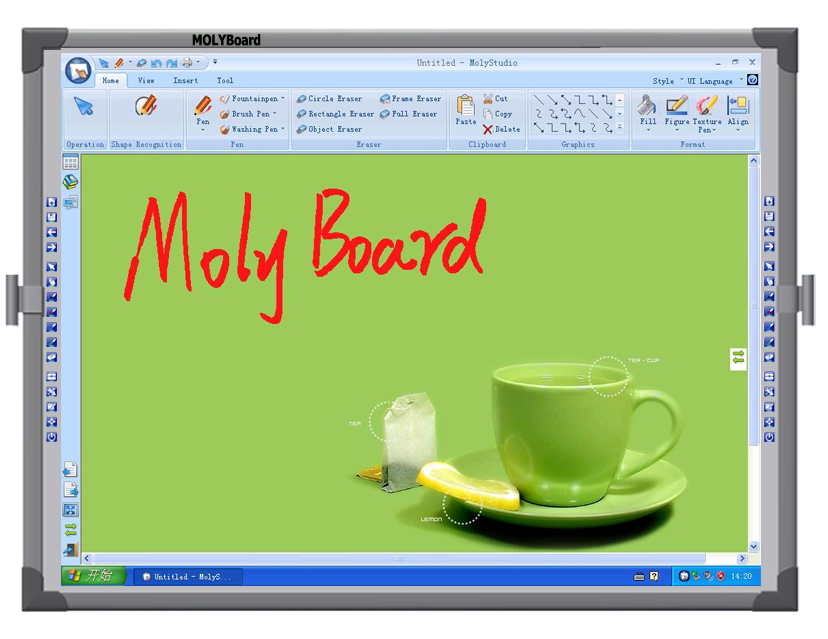Click the Delete button in Clipboard
This screenshot has height=639, width=828.
coord(501,129)
